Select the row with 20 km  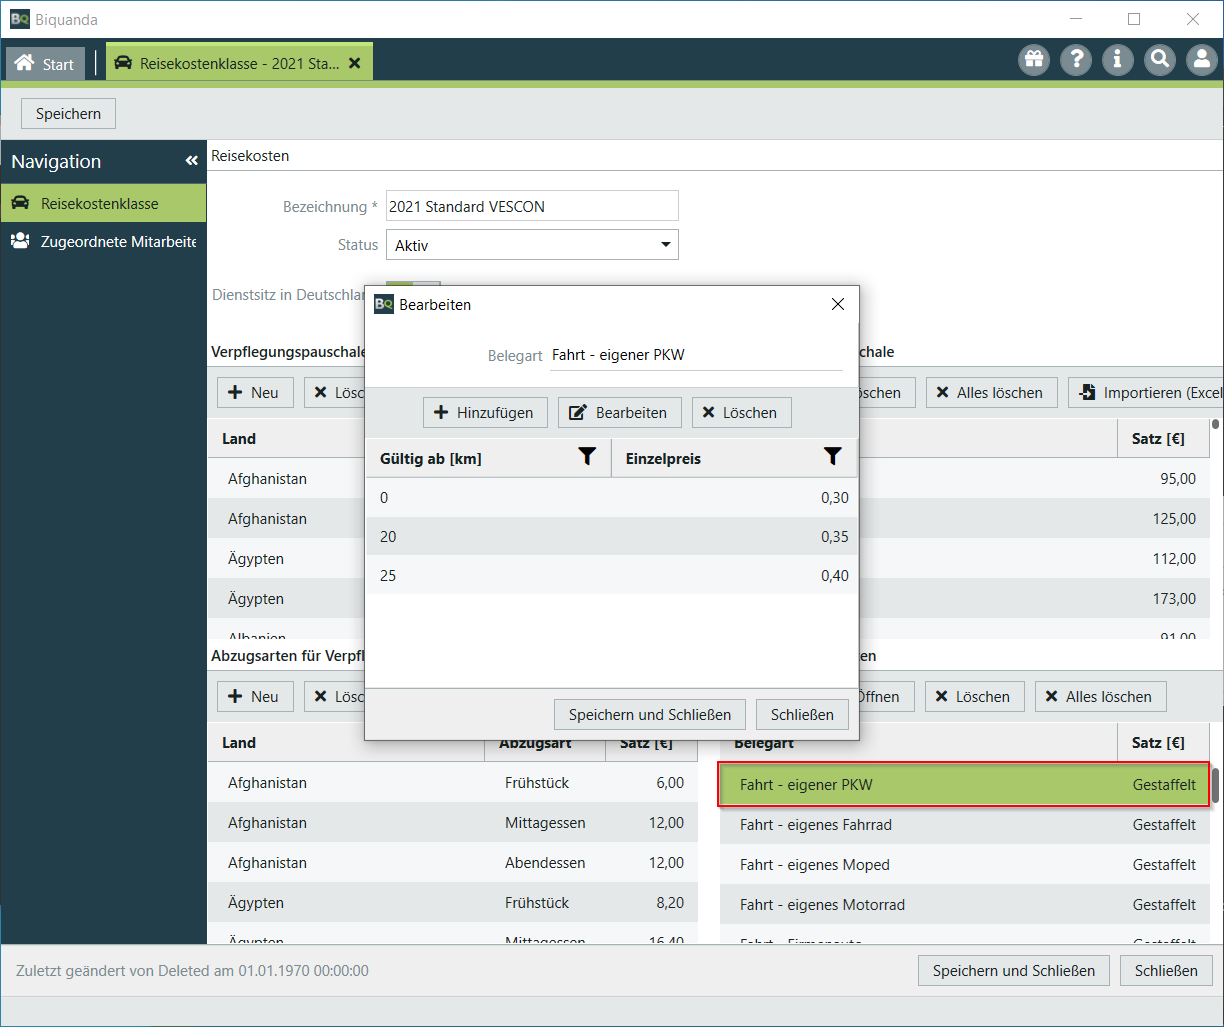(611, 537)
